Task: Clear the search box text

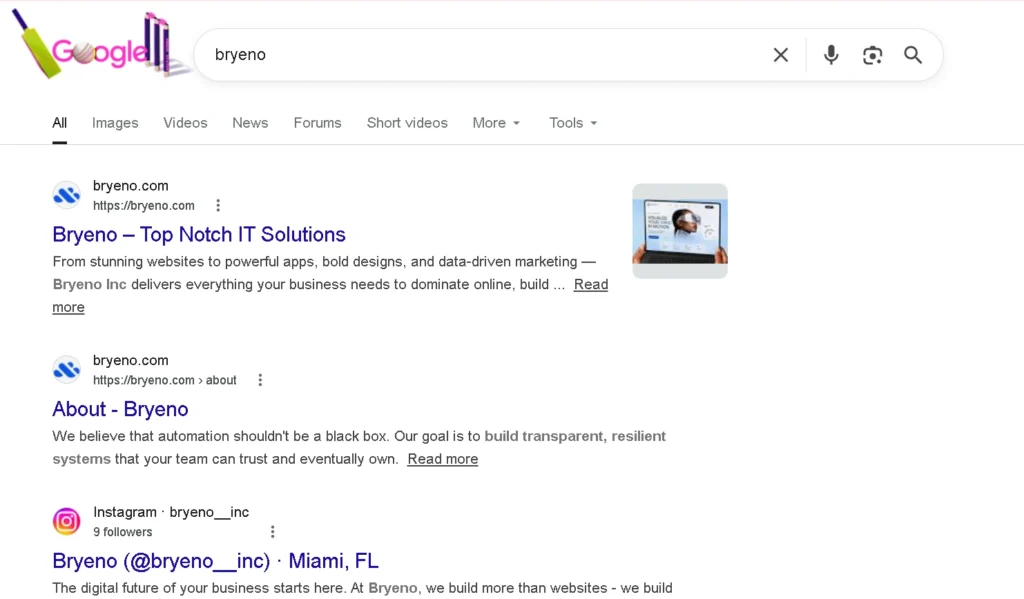Action: coord(780,55)
